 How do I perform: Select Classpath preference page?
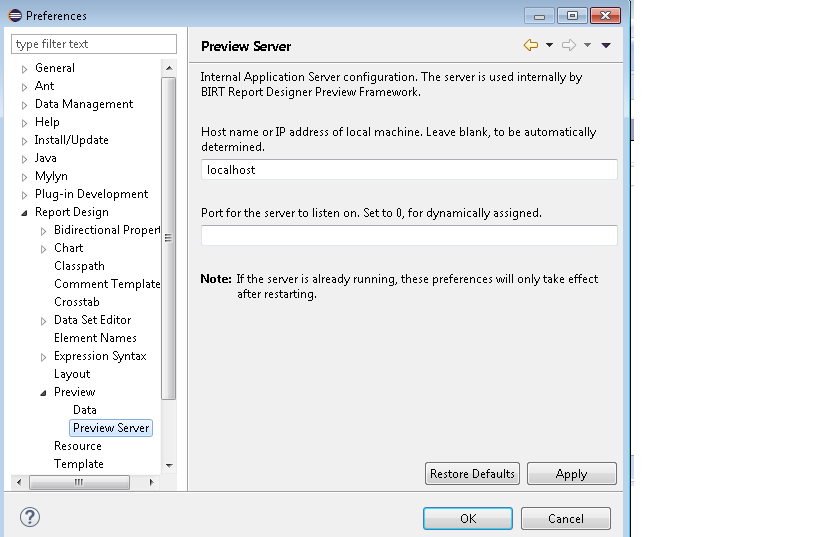(79, 266)
